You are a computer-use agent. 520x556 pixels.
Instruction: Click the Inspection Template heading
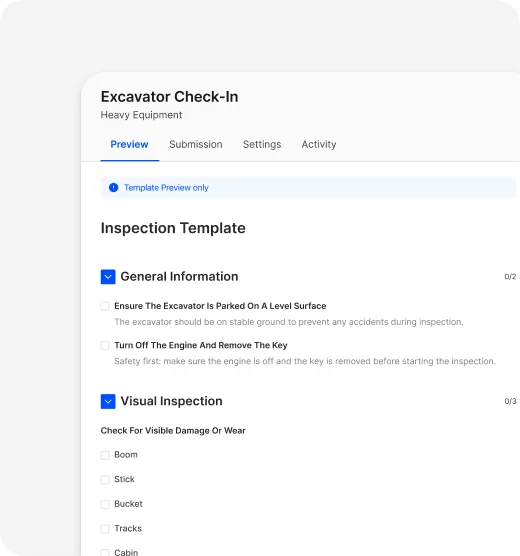[173, 228]
